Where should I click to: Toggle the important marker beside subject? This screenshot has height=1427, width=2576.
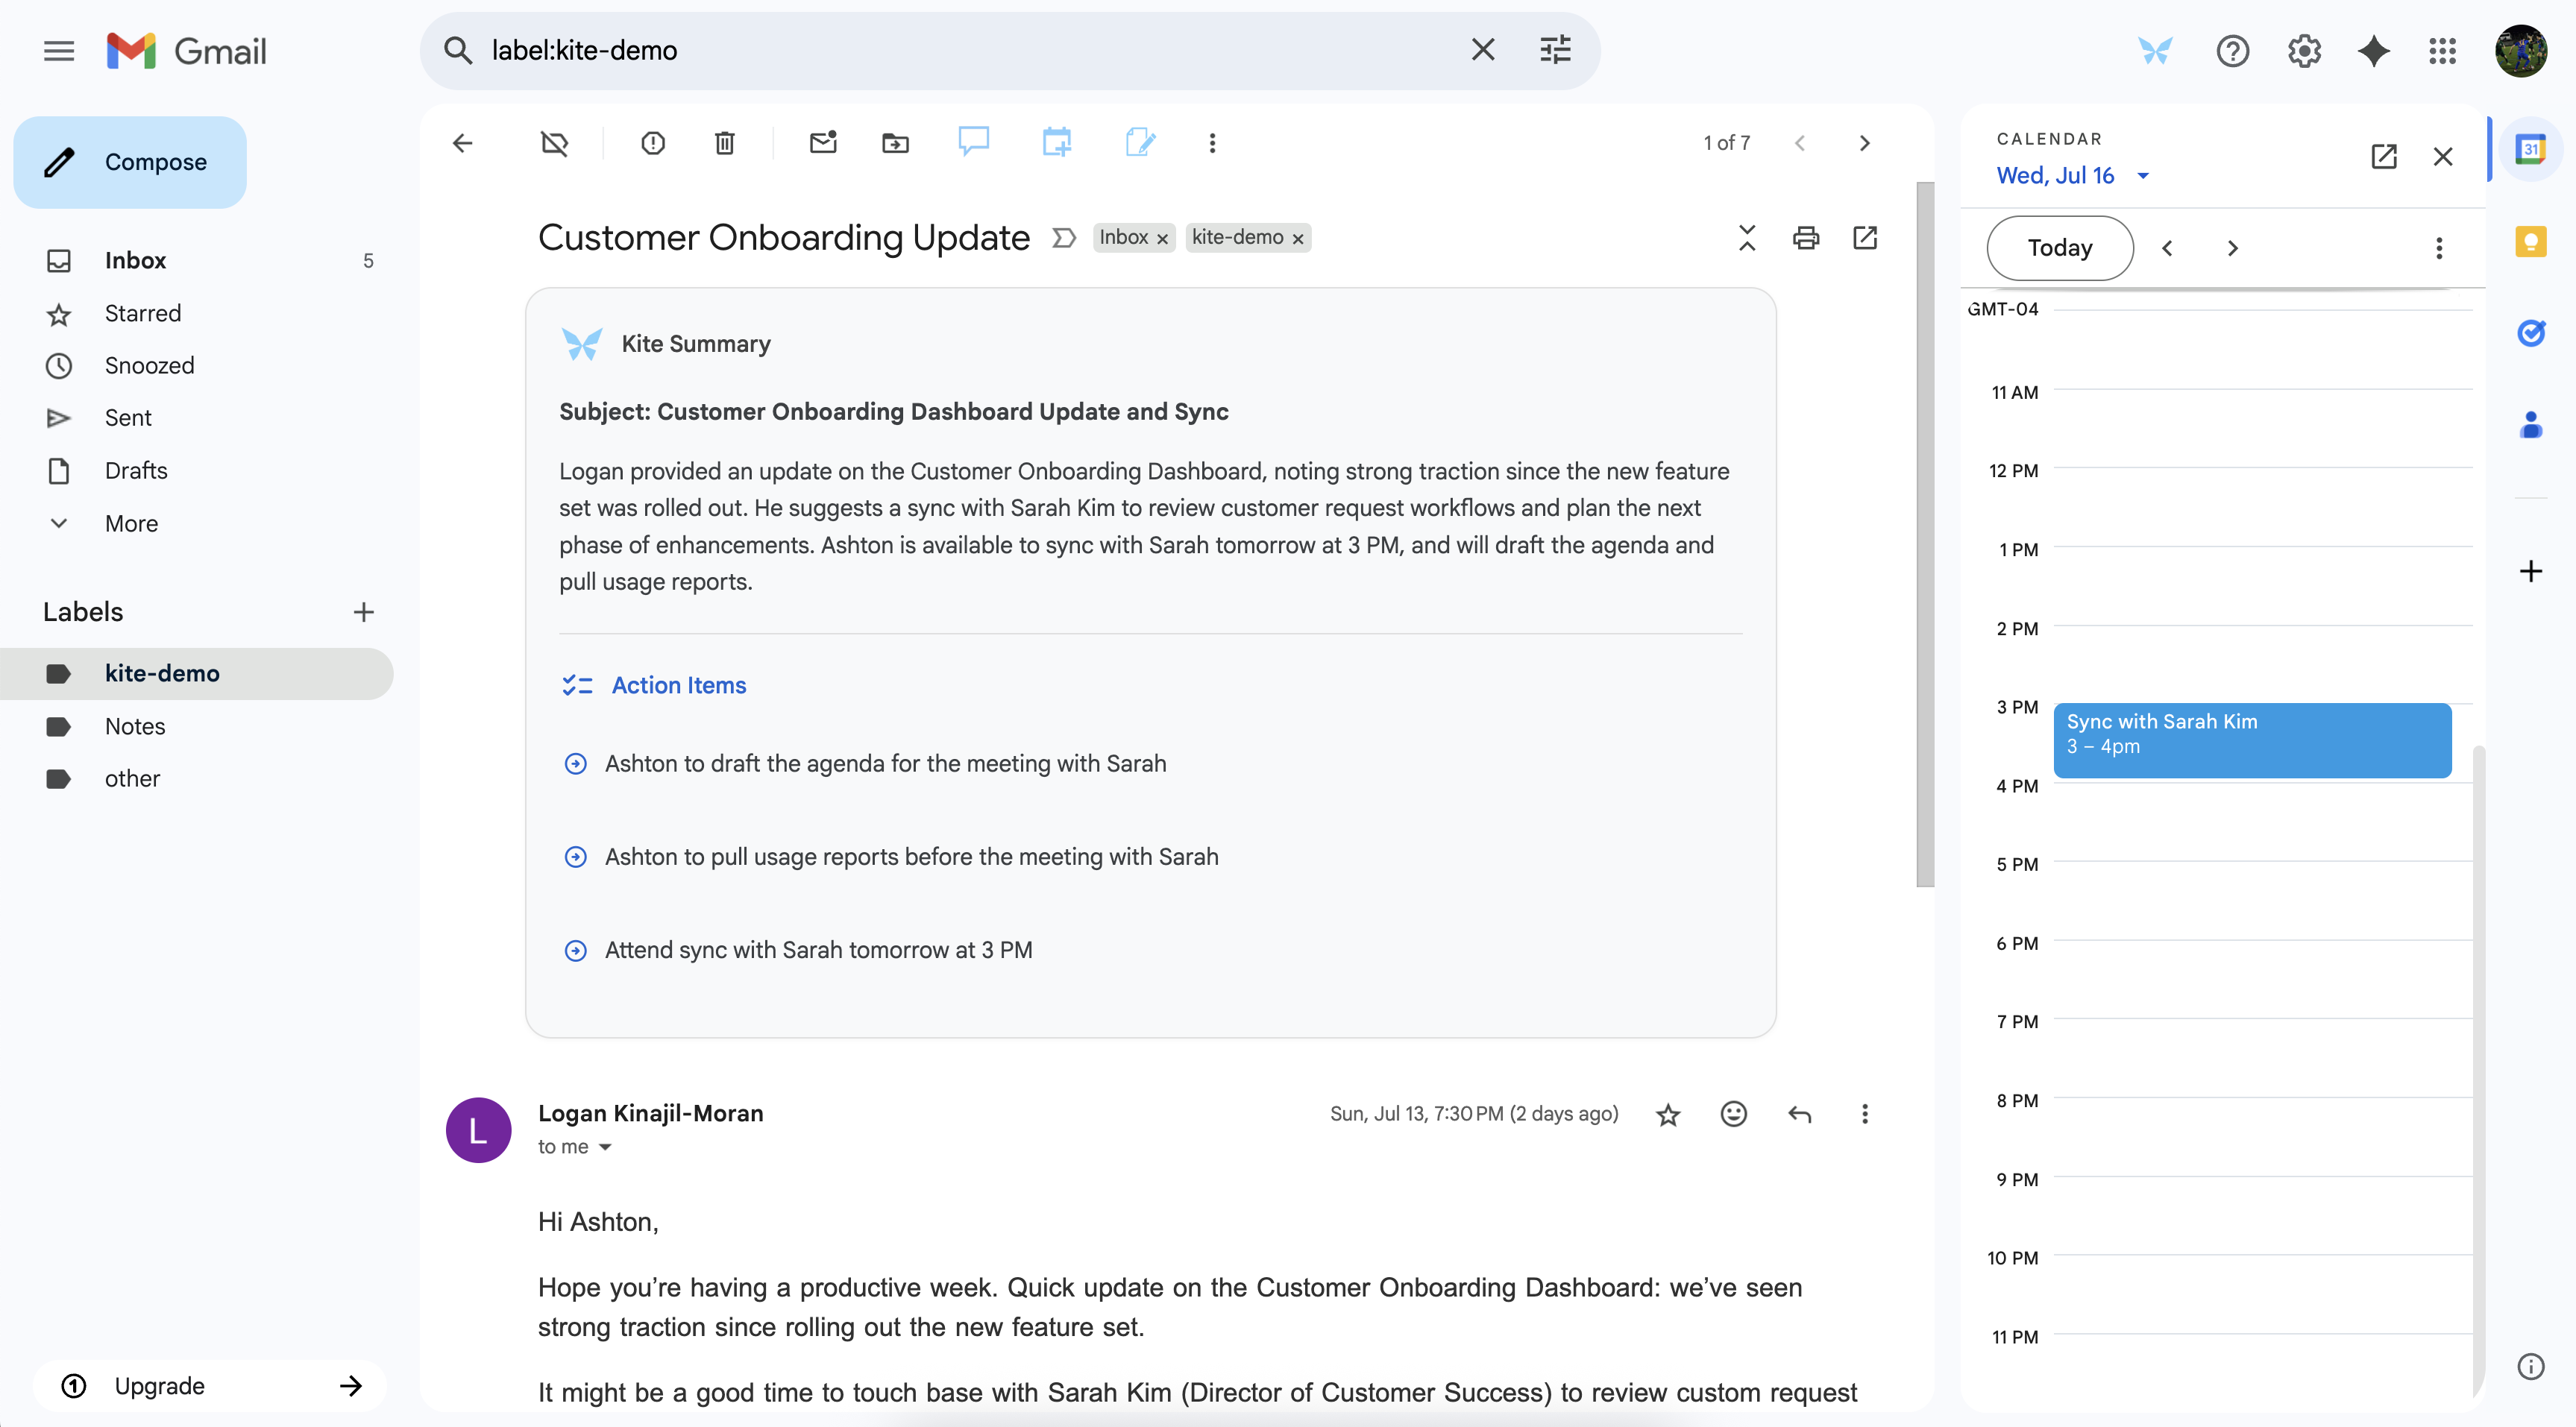pos(1063,238)
